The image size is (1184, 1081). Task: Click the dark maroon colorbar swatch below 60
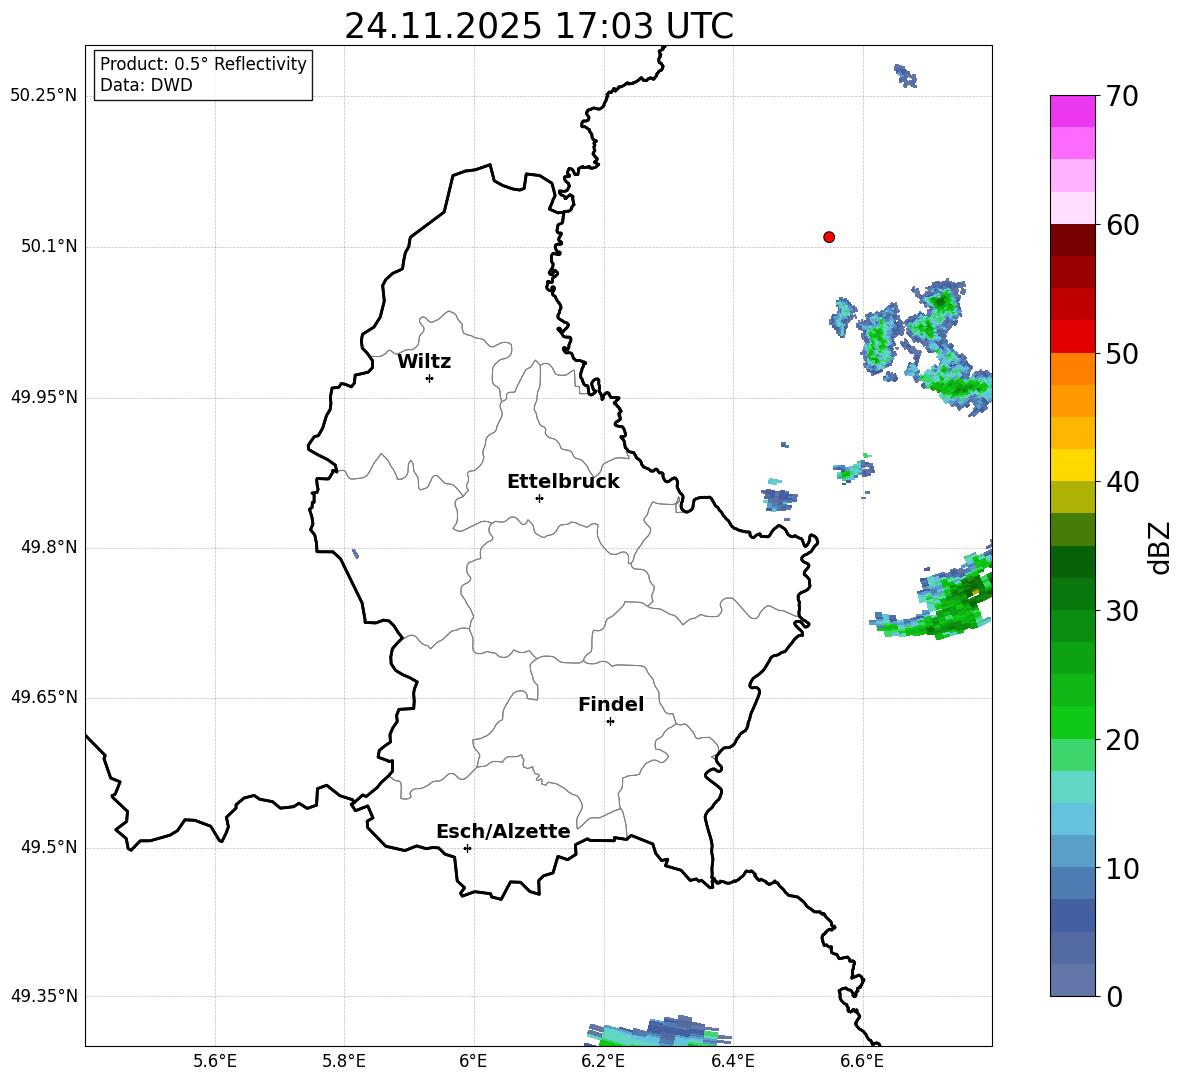[1073, 240]
